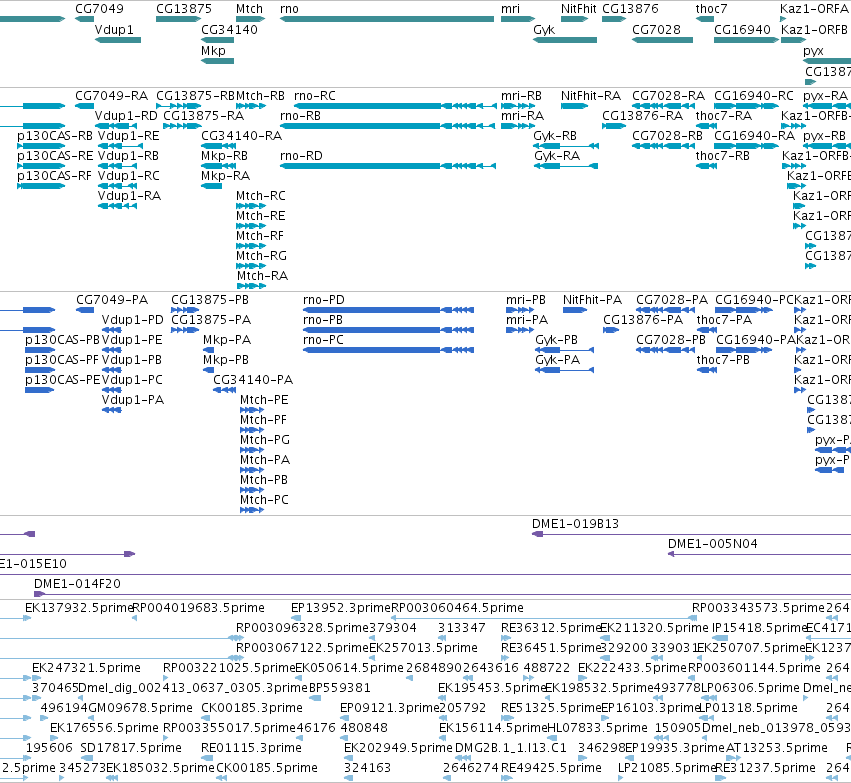Select the pyx gene label

[x=813, y=51]
